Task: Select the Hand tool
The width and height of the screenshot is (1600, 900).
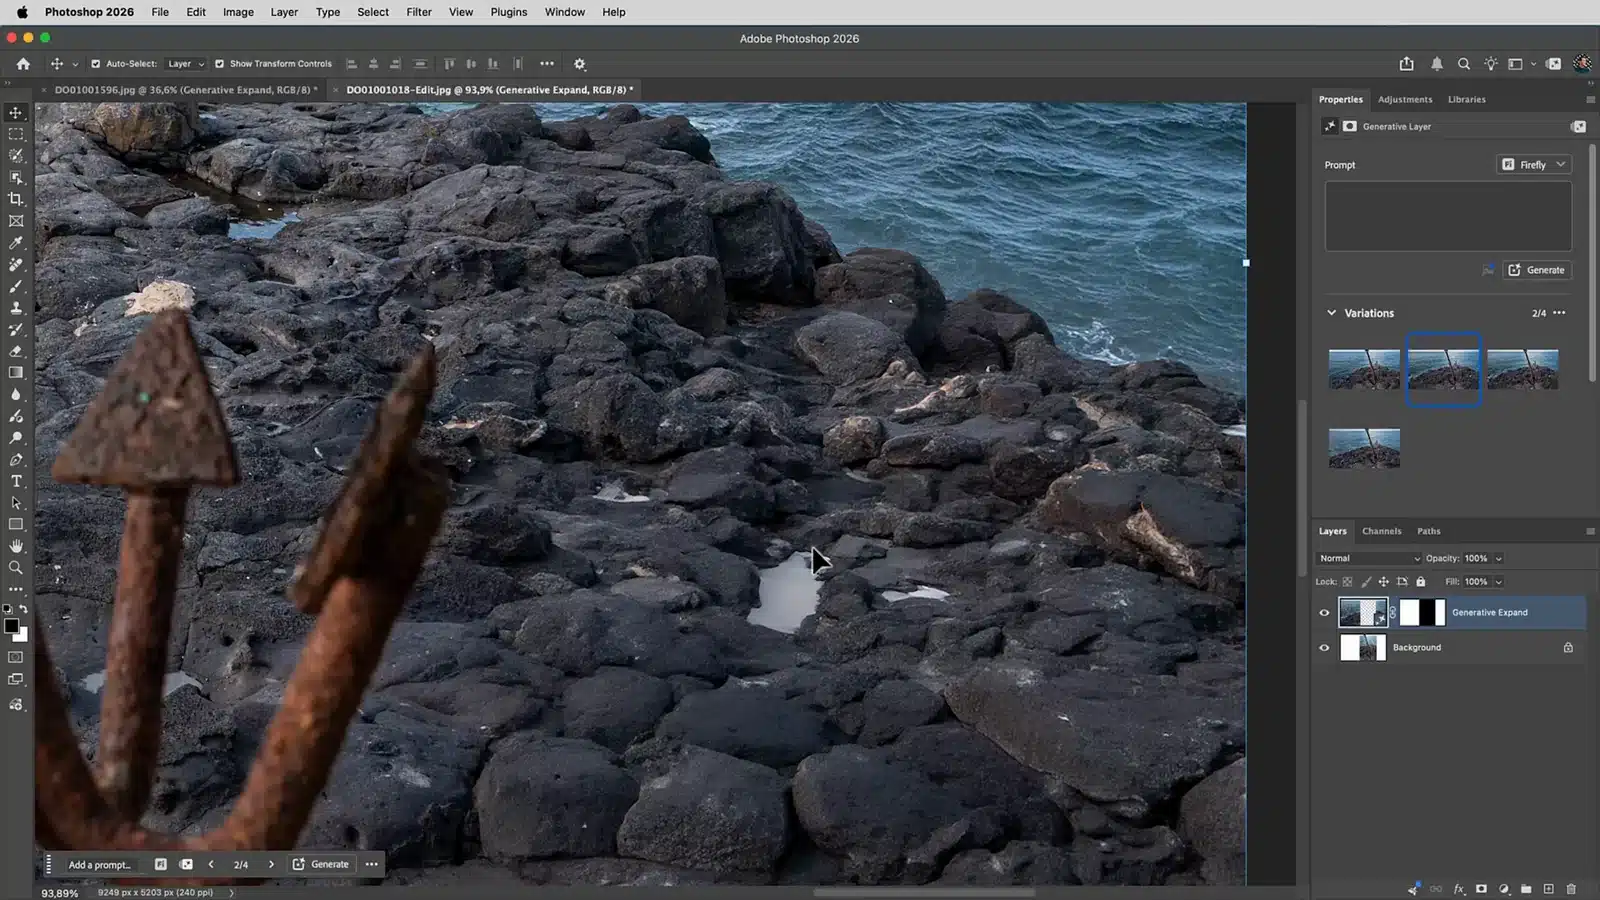Action: click(16, 546)
